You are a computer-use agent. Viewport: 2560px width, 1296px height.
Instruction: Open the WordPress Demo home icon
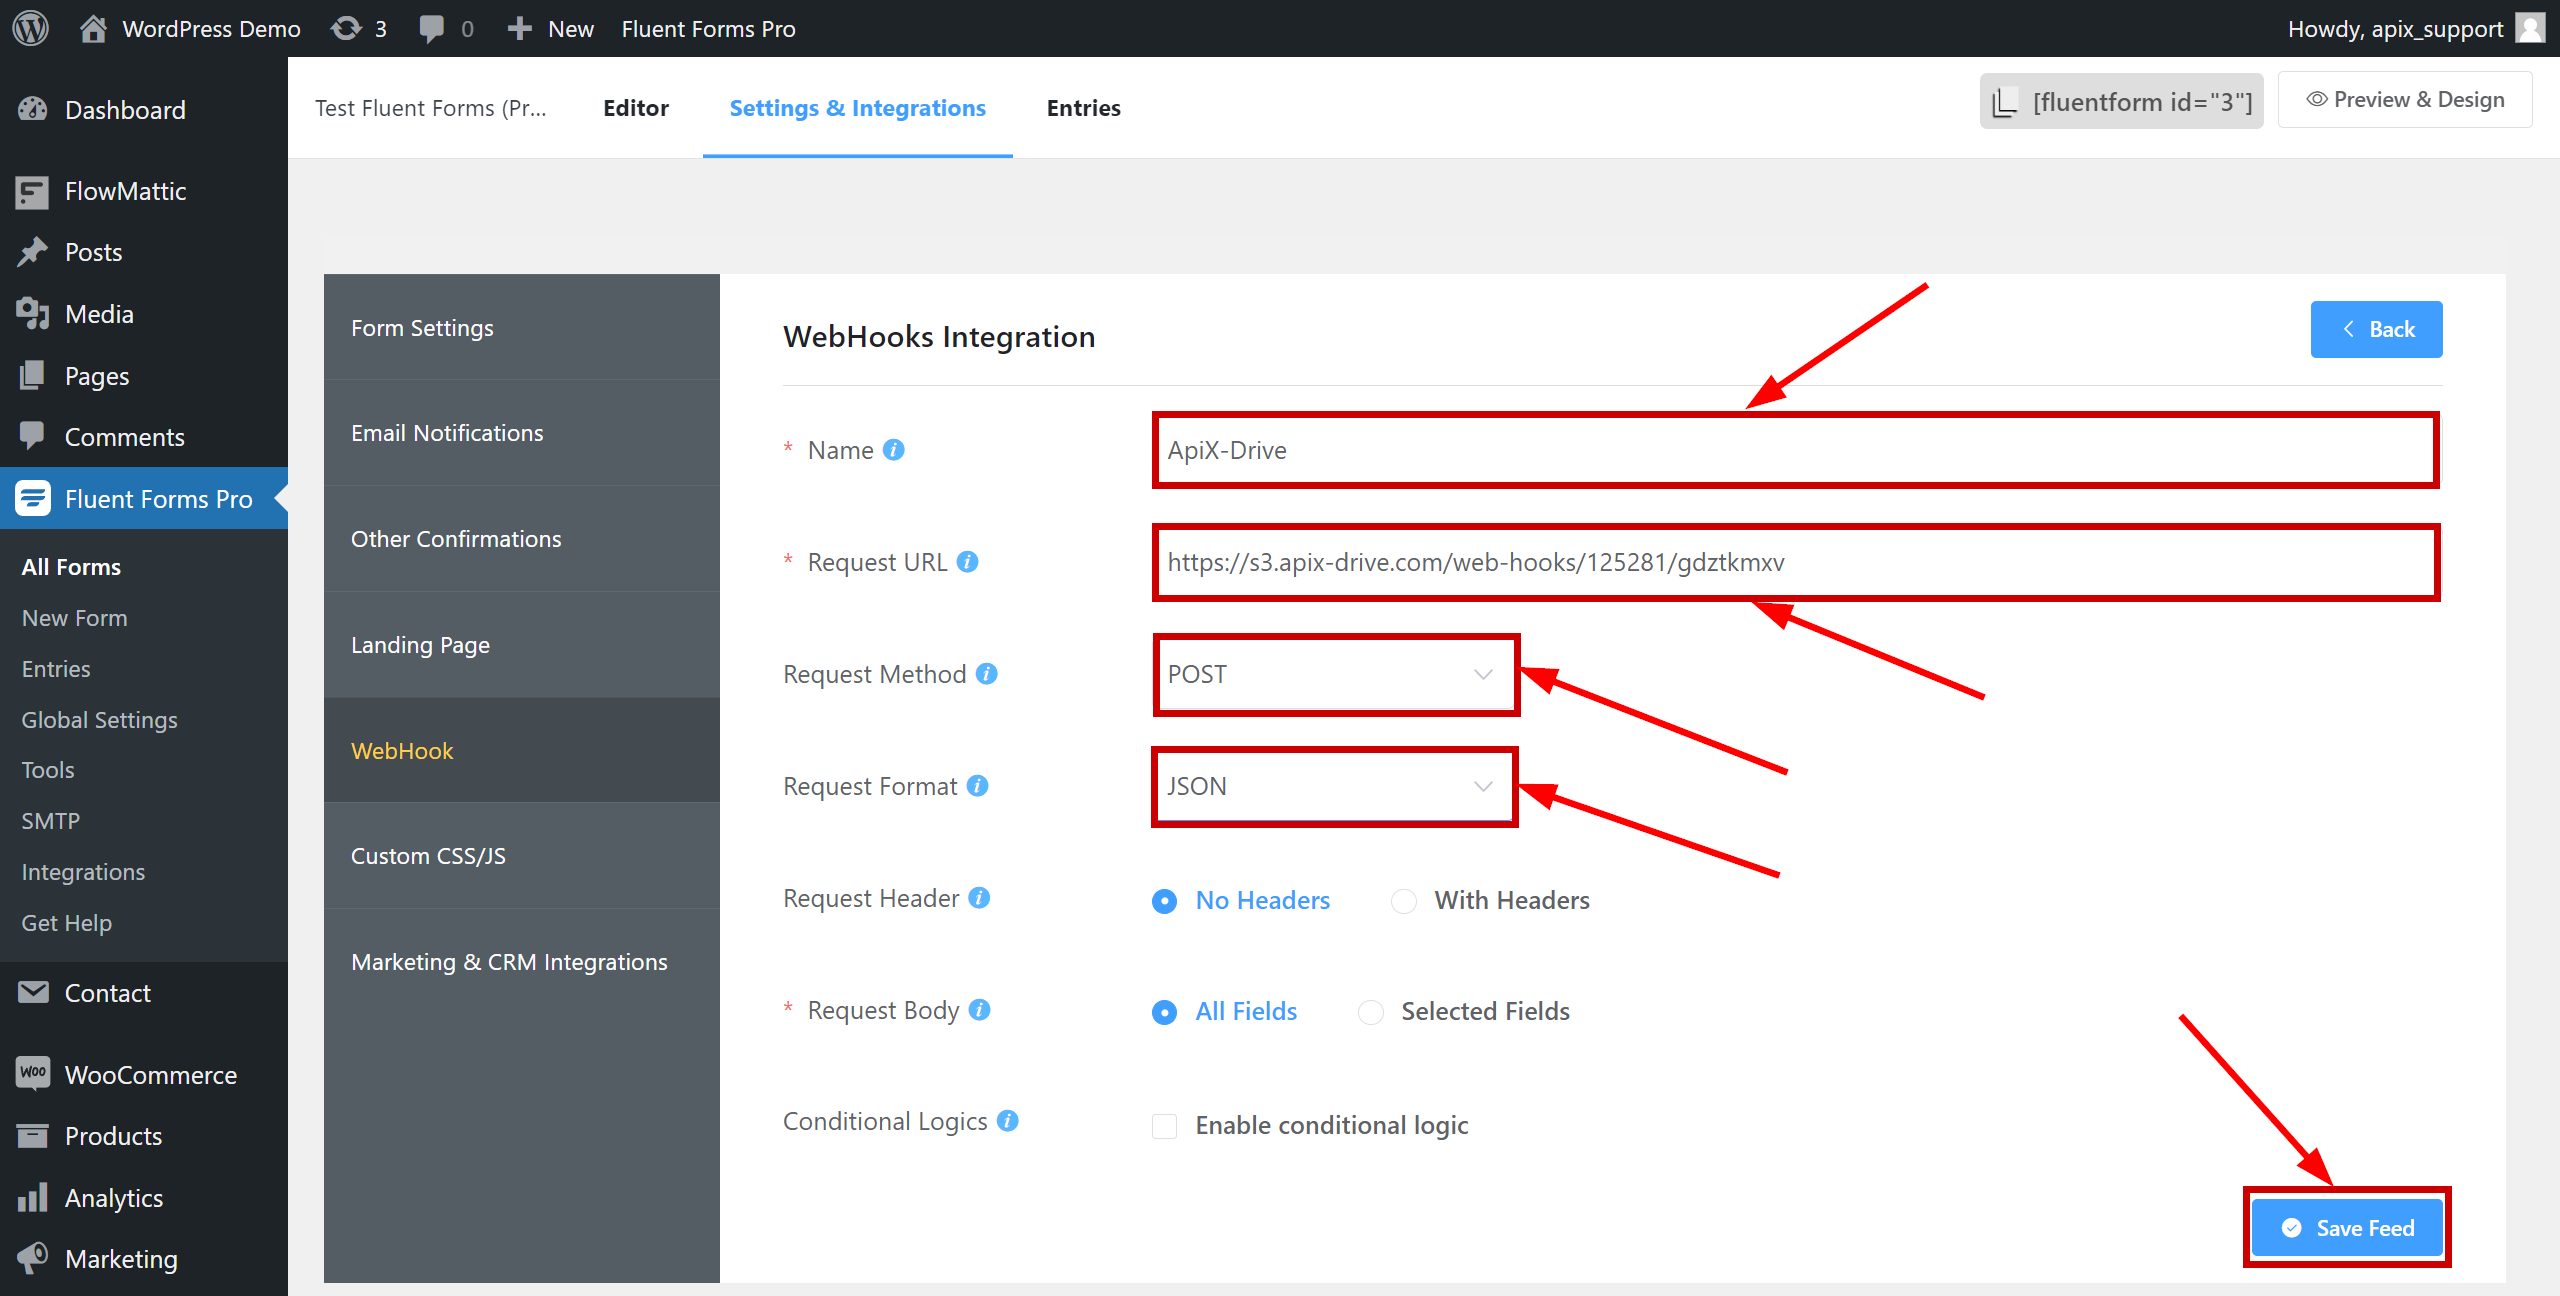(x=93, y=28)
